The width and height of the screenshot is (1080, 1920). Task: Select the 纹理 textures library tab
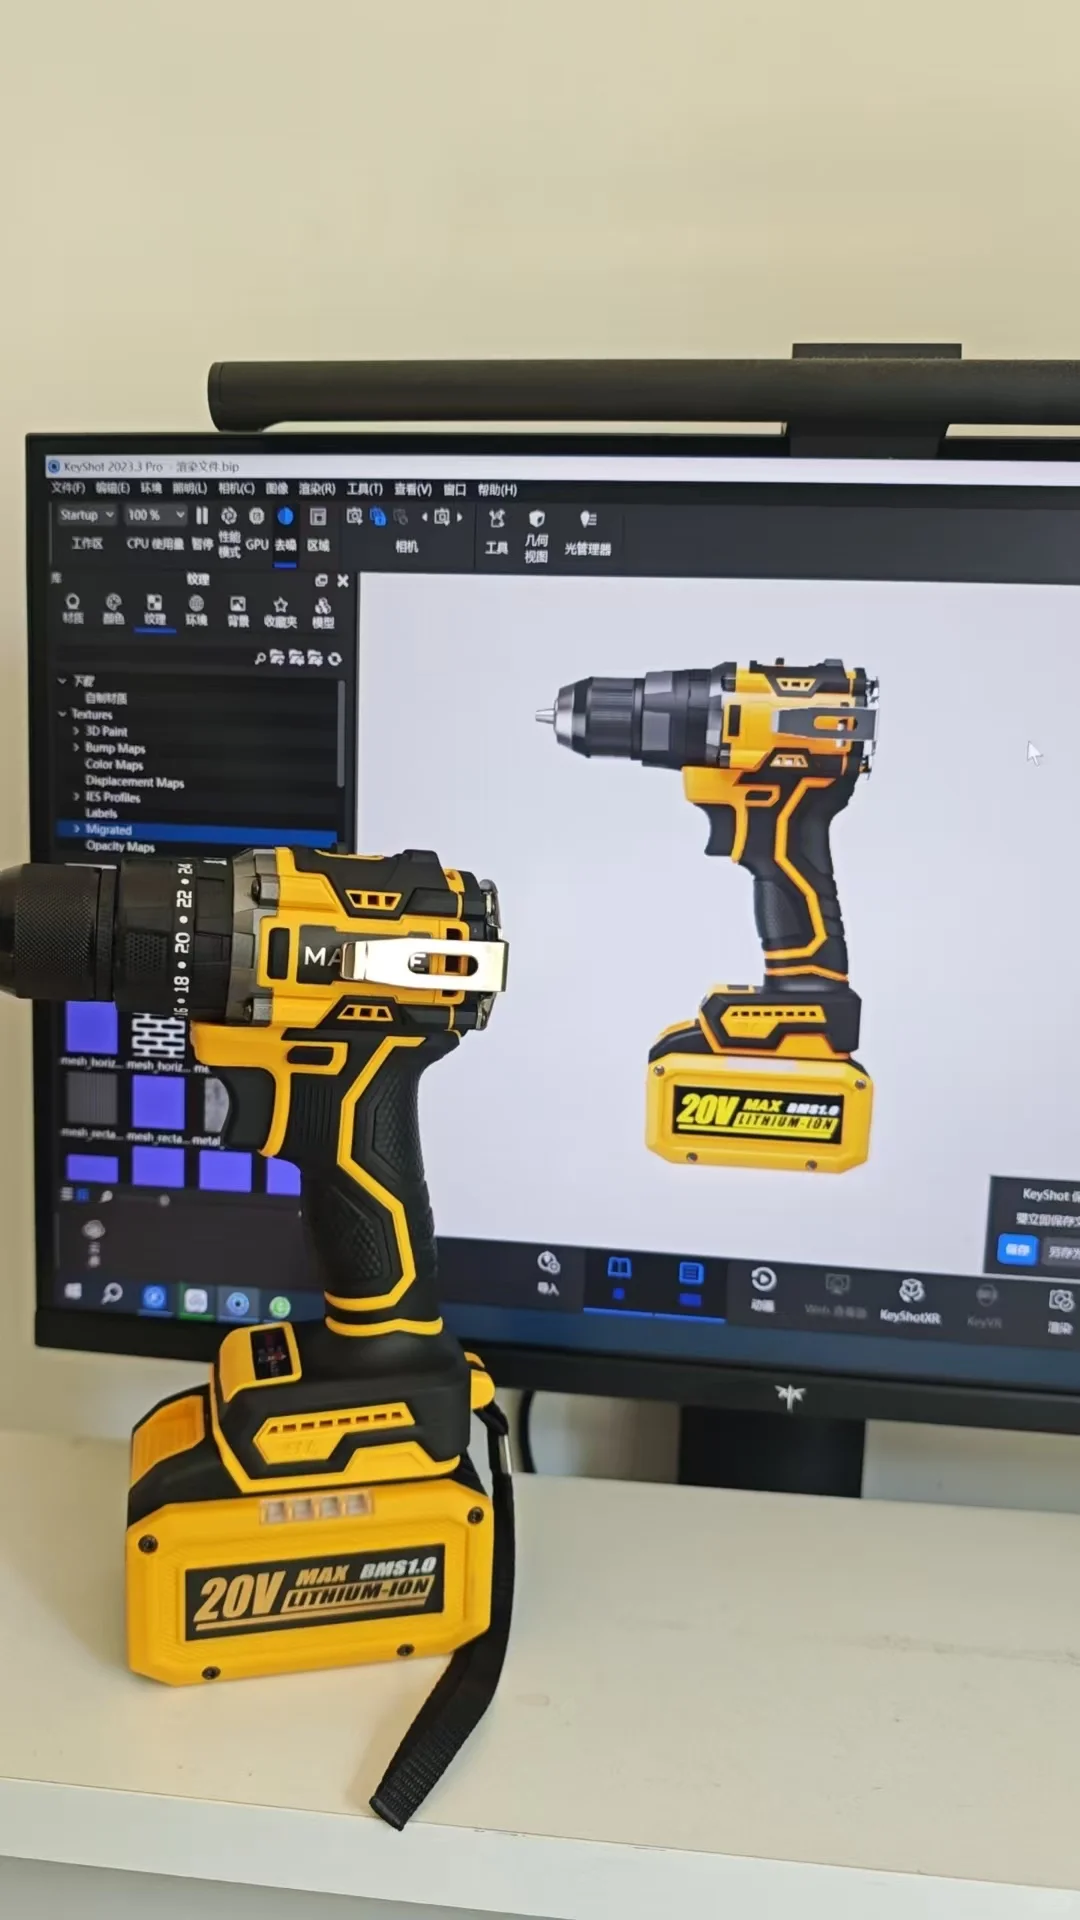click(x=154, y=609)
